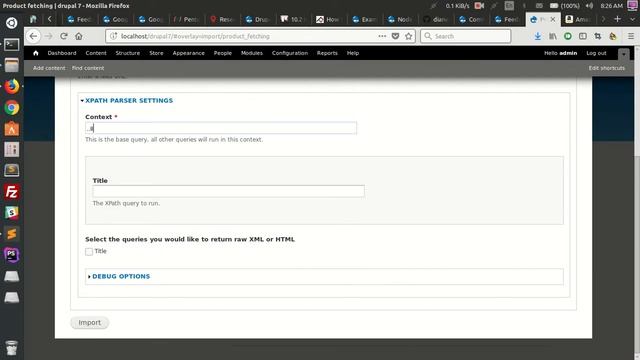
Task: Click Find content shortcut
Action: click(x=88, y=68)
